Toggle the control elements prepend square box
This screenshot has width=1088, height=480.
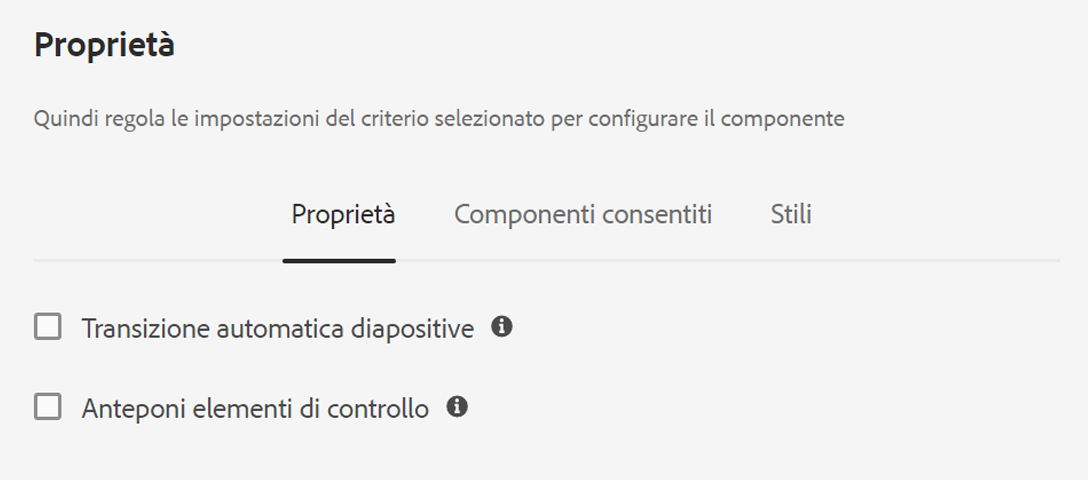pos(48,407)
